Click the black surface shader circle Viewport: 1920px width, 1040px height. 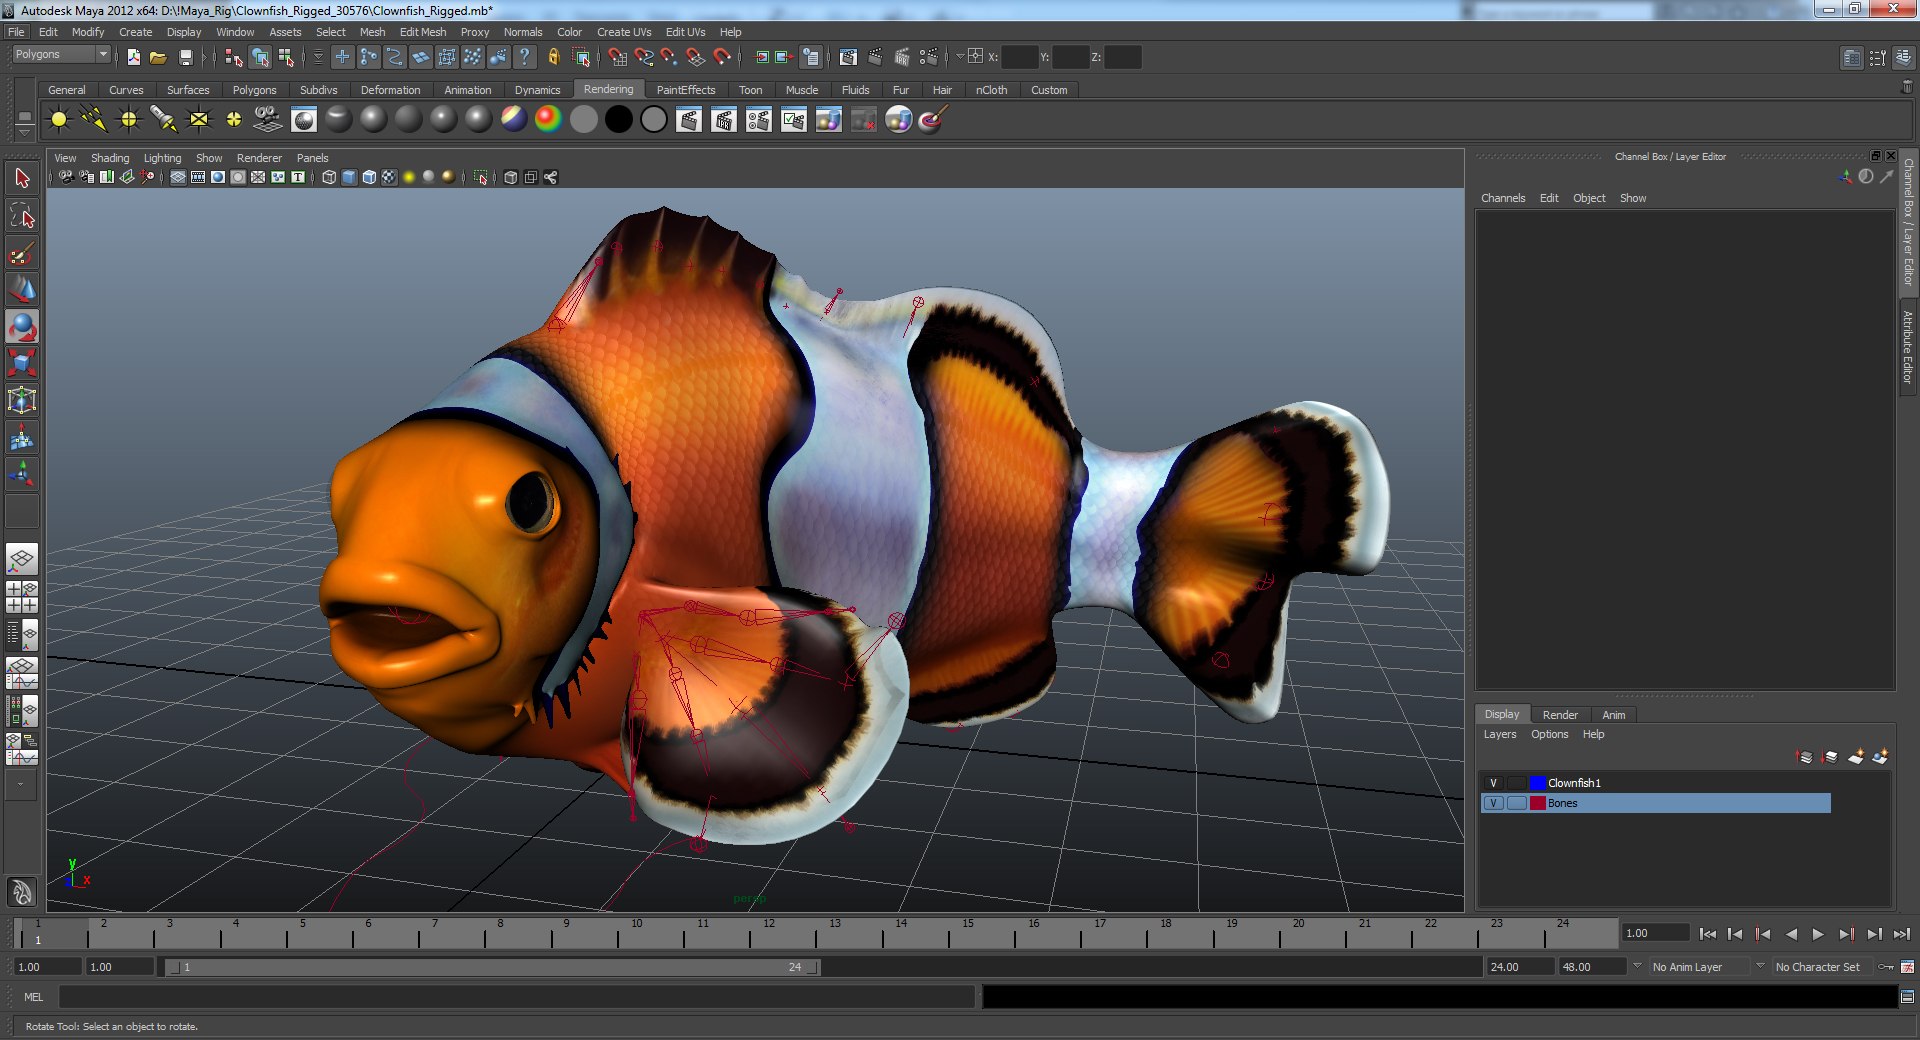pos(619,120)
